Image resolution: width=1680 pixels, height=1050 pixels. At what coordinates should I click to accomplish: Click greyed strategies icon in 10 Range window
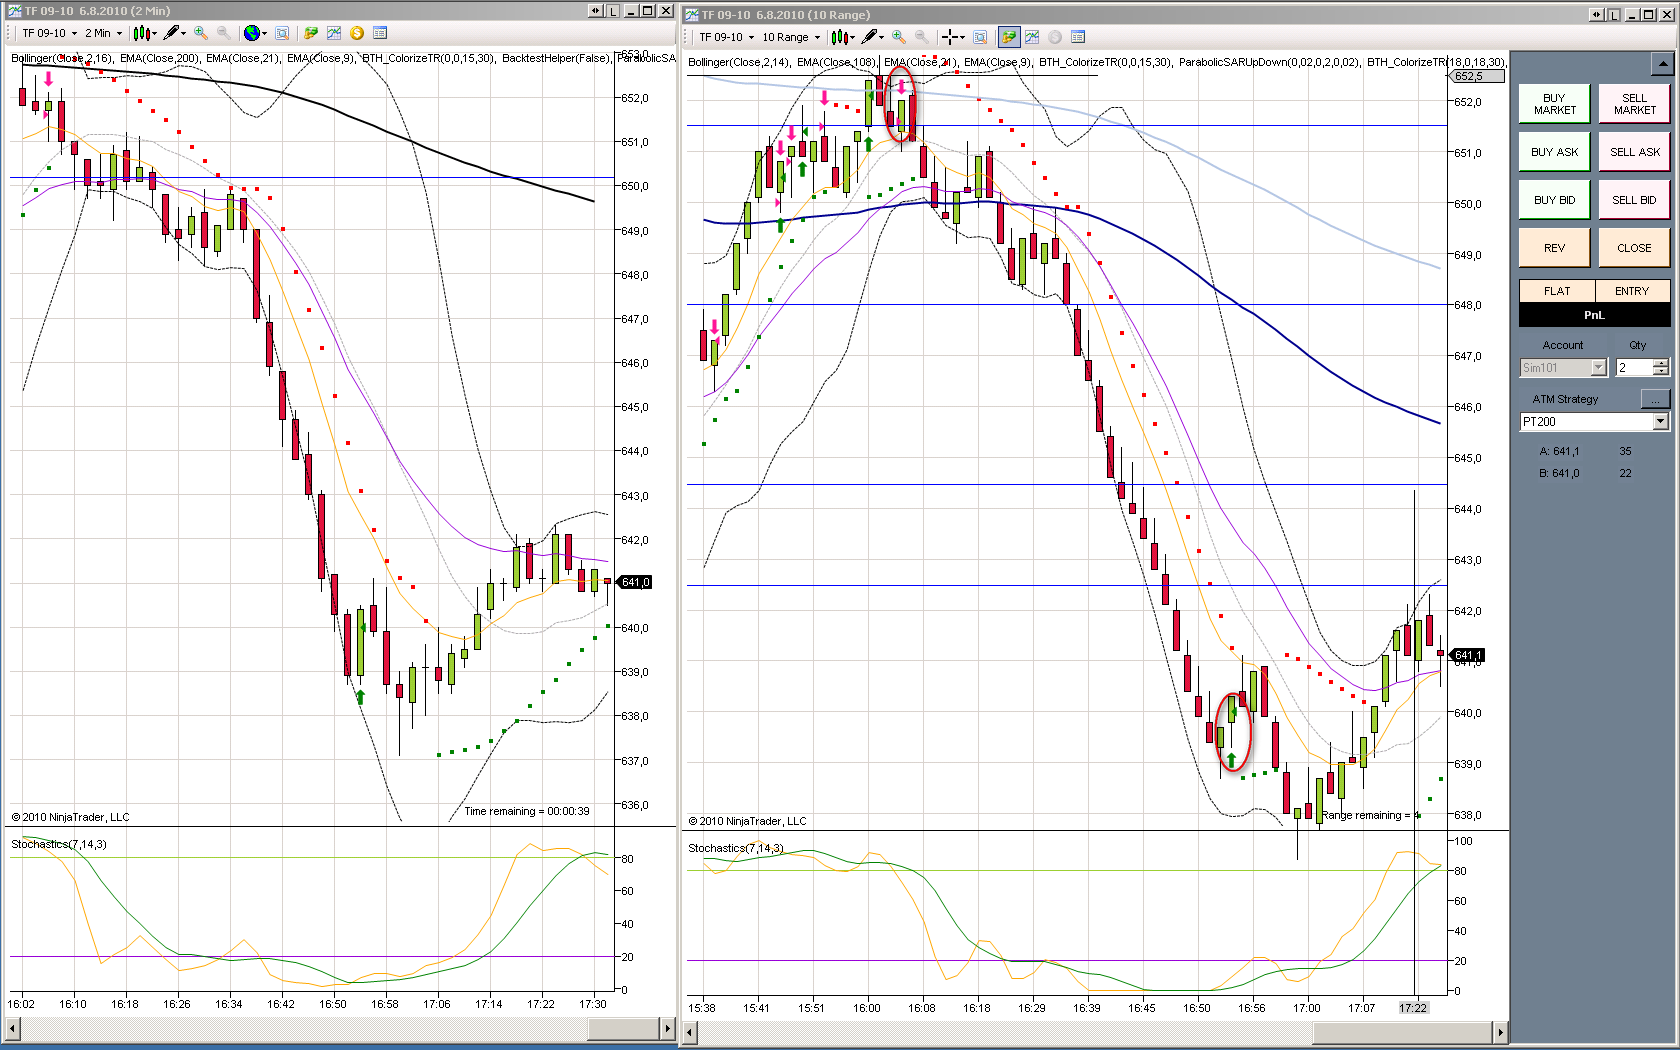tap(1055, 37)
